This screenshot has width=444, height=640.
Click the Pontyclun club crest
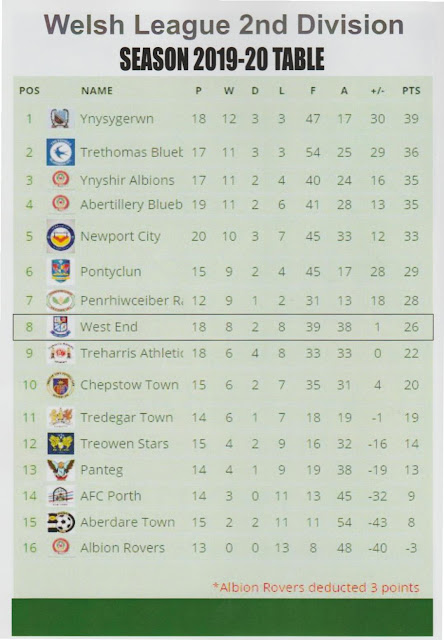(x=60, y=271)
